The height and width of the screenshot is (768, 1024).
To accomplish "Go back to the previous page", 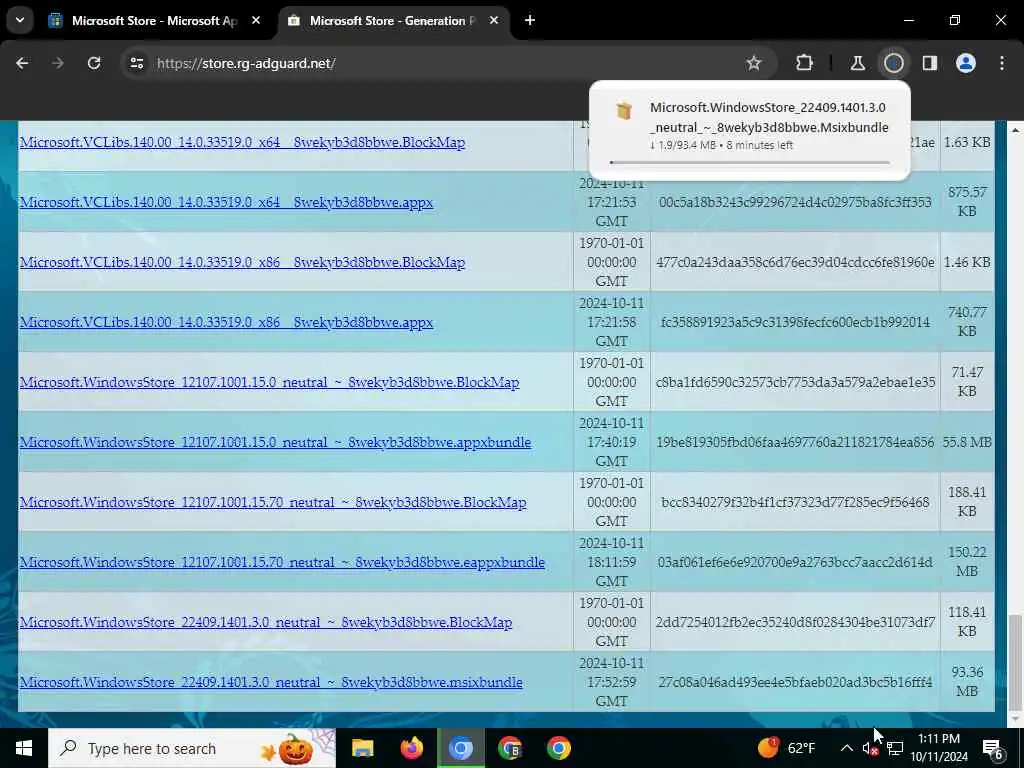I will pos(22,63).
